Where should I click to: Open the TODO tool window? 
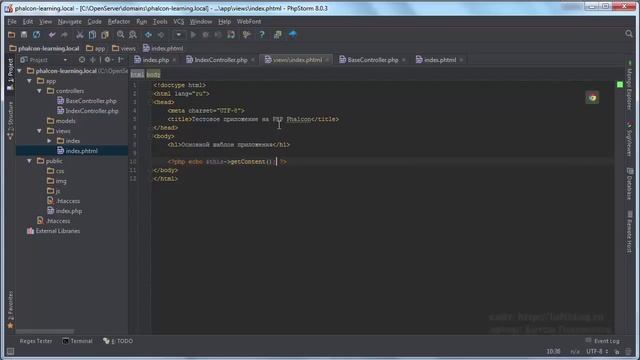[x=118, y=341]
